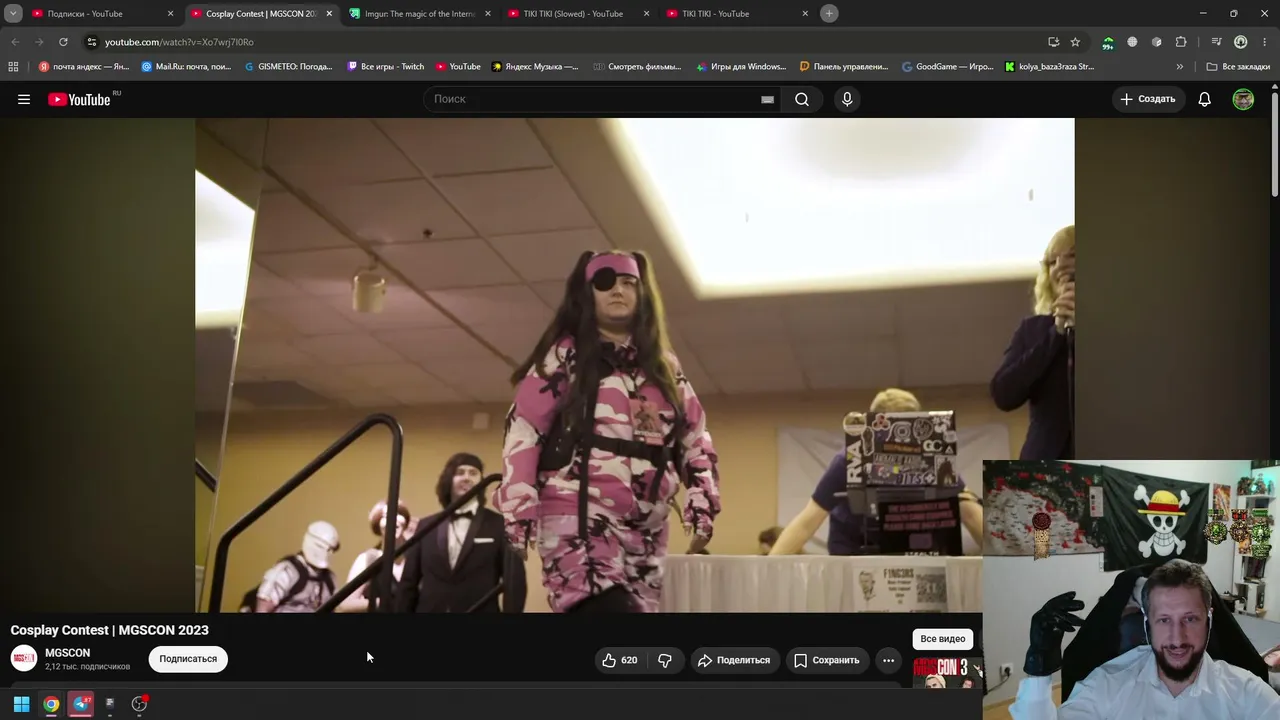Click the address bar URL
The image size is (1280, 720).
click(x=179, y=42)
